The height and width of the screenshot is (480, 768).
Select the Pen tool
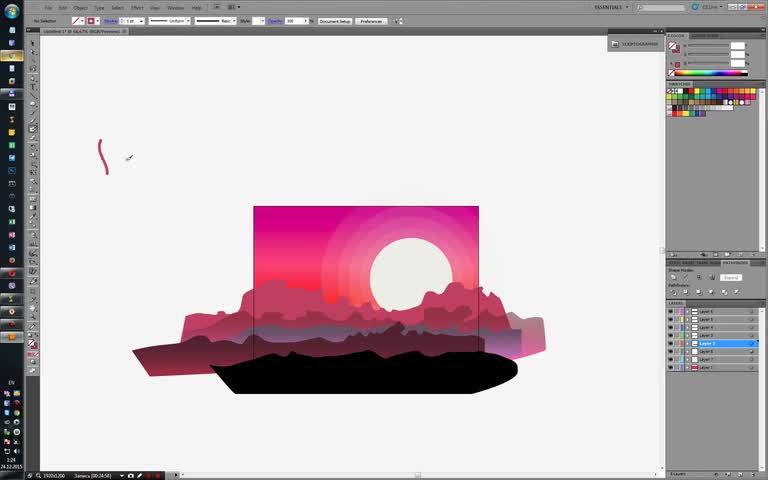(x=33, y=78)
